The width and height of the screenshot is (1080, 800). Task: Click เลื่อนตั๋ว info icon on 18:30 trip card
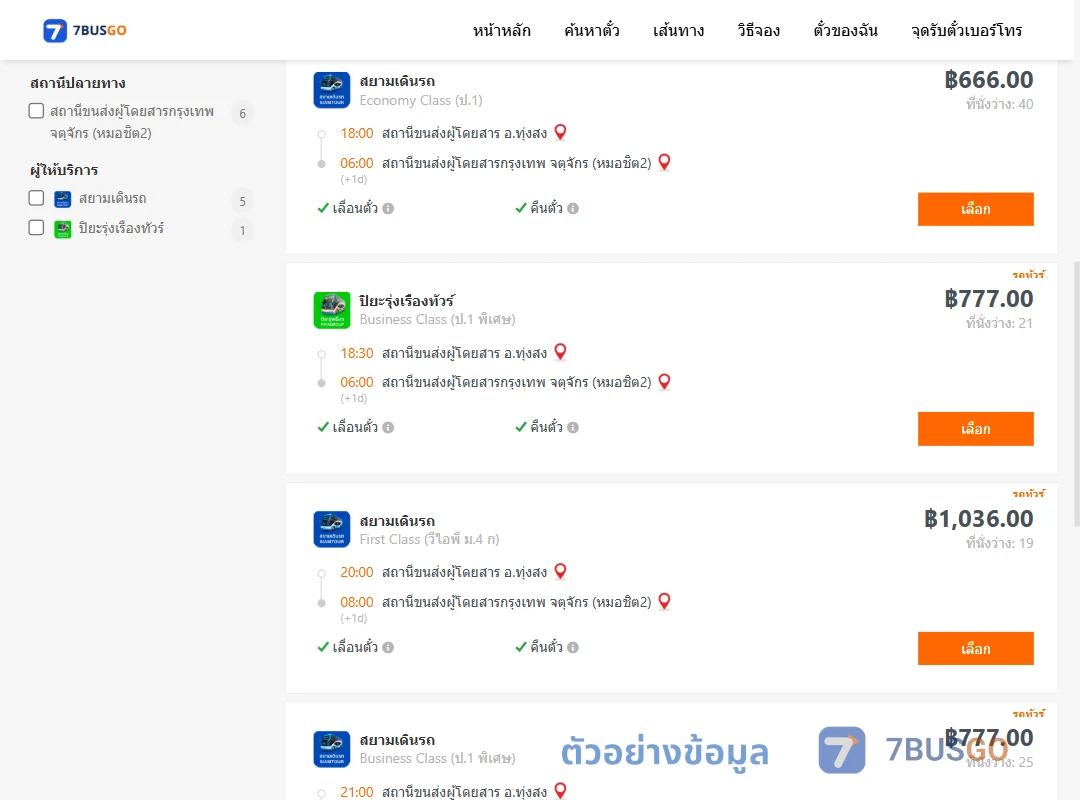tap(388, 427)
